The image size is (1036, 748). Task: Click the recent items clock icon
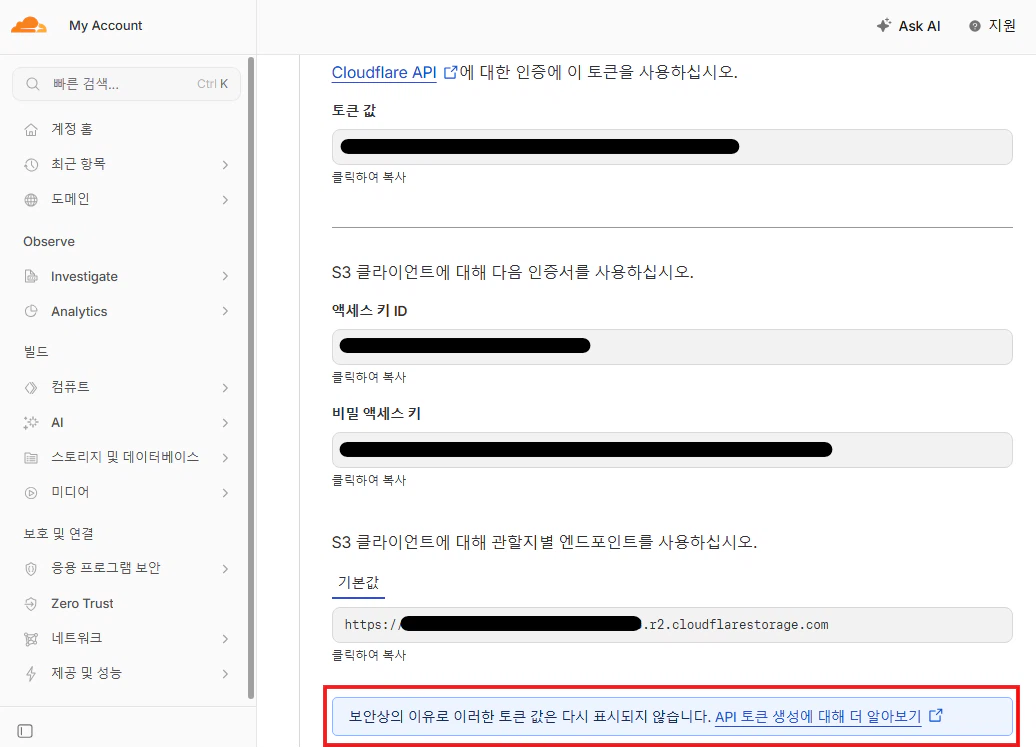pyautogui.click(x=31, y=165)
